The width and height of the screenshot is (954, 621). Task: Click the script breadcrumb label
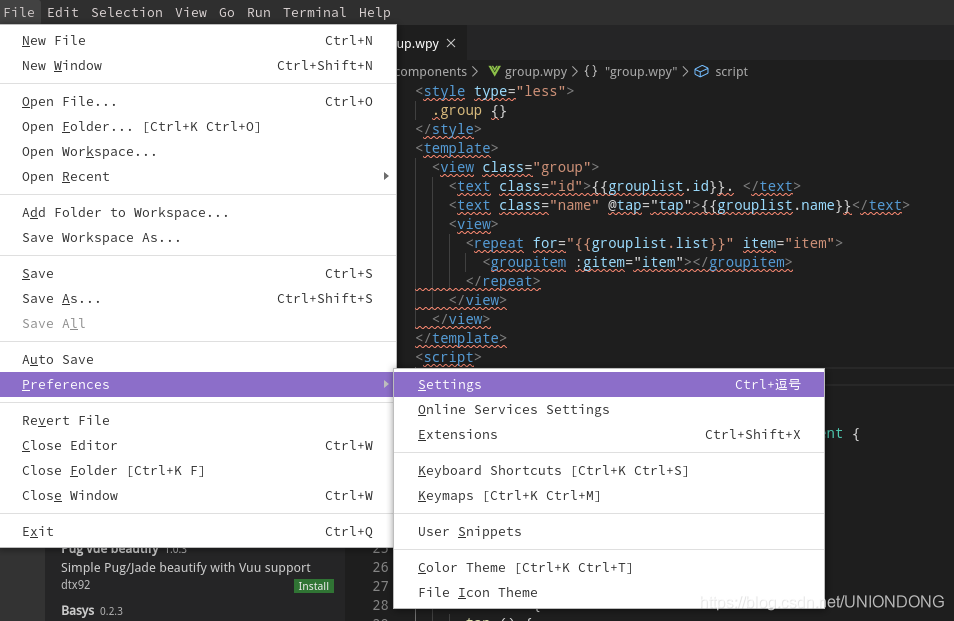click(731, 72)
